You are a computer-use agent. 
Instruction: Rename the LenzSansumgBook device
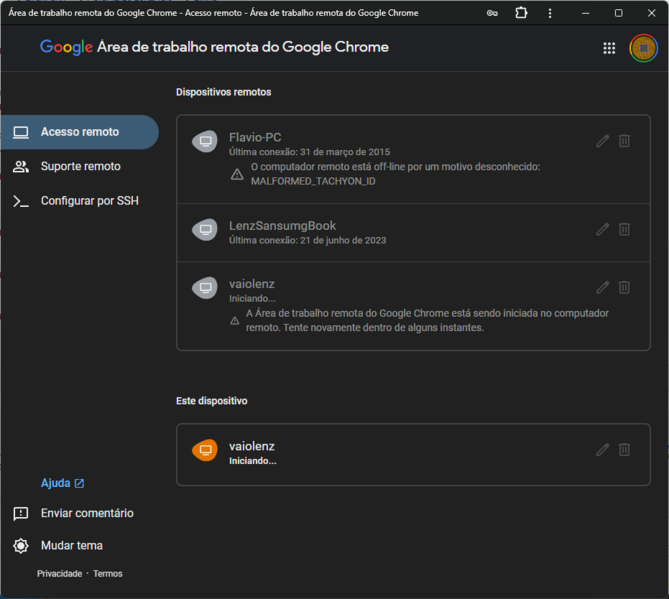(x=602, y=229)
